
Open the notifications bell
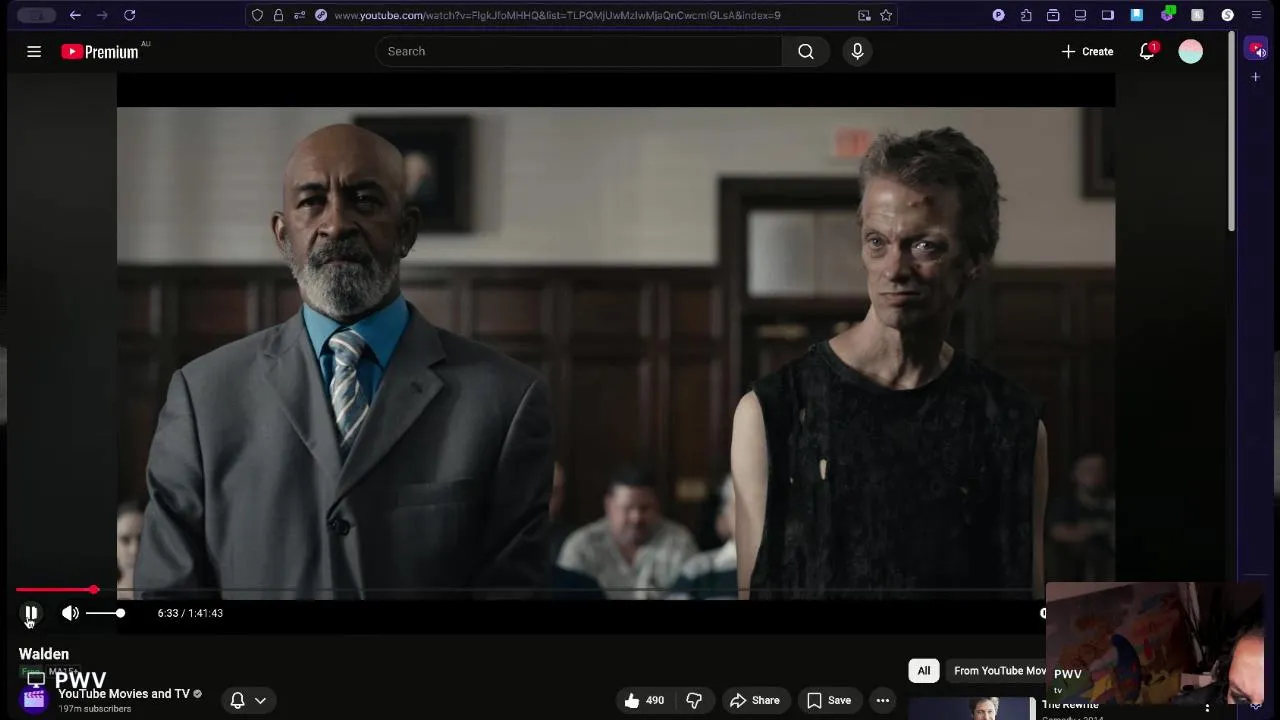(1147, 51)
